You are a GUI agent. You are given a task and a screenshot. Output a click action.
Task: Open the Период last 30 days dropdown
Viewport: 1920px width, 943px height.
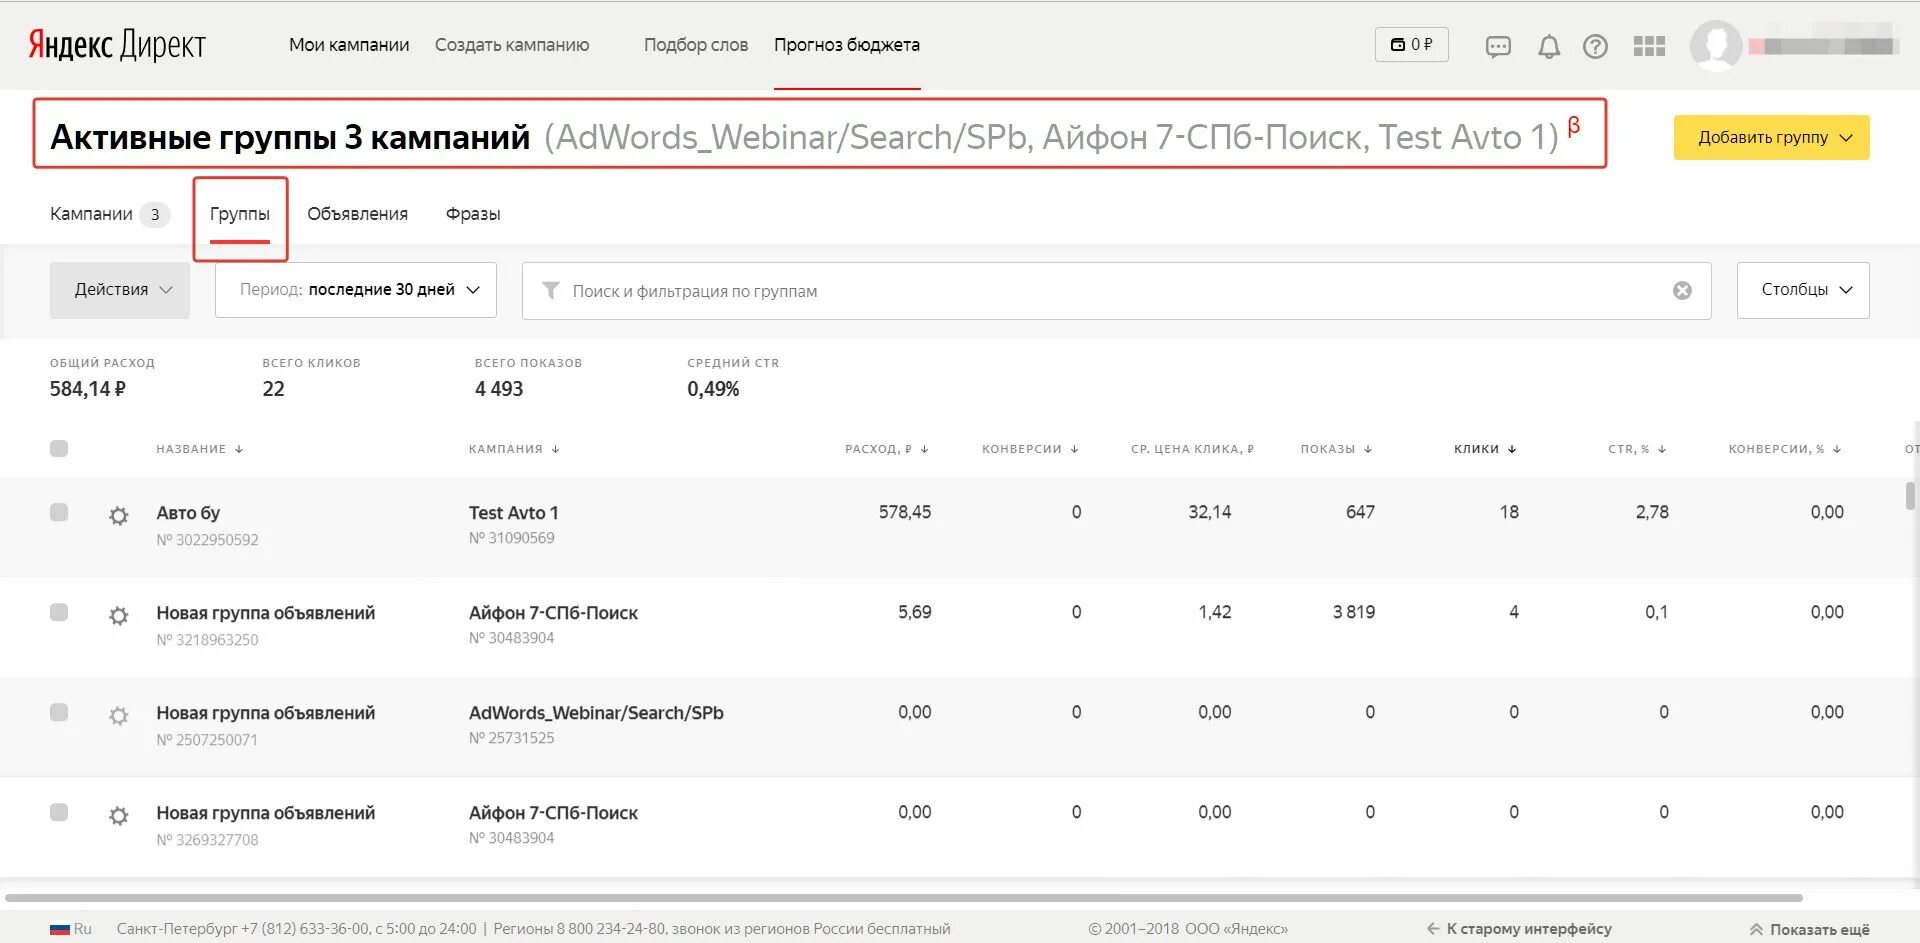(x=356, y=290)
